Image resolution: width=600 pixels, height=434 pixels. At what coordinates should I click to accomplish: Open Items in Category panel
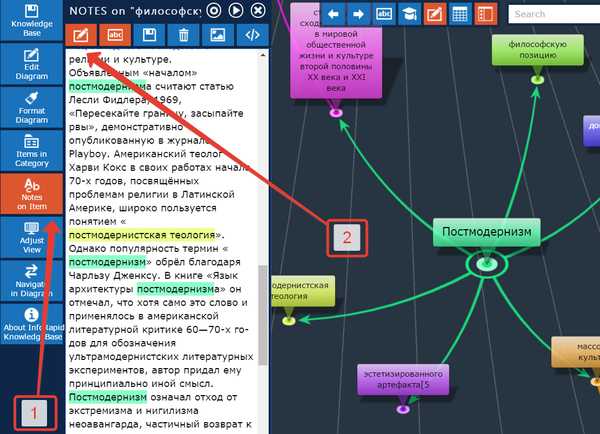32,150
